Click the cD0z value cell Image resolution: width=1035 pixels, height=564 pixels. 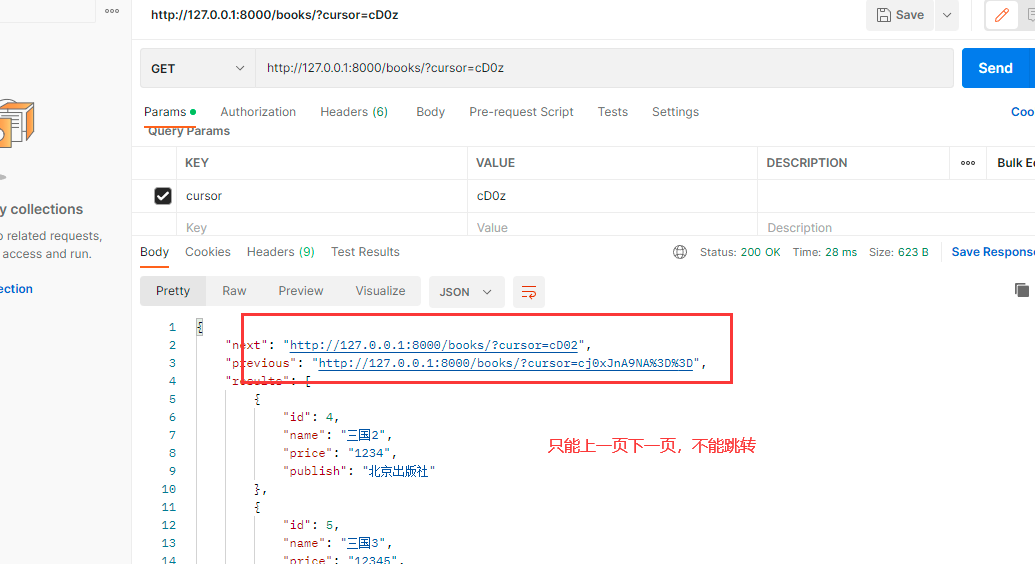[613, 196]
